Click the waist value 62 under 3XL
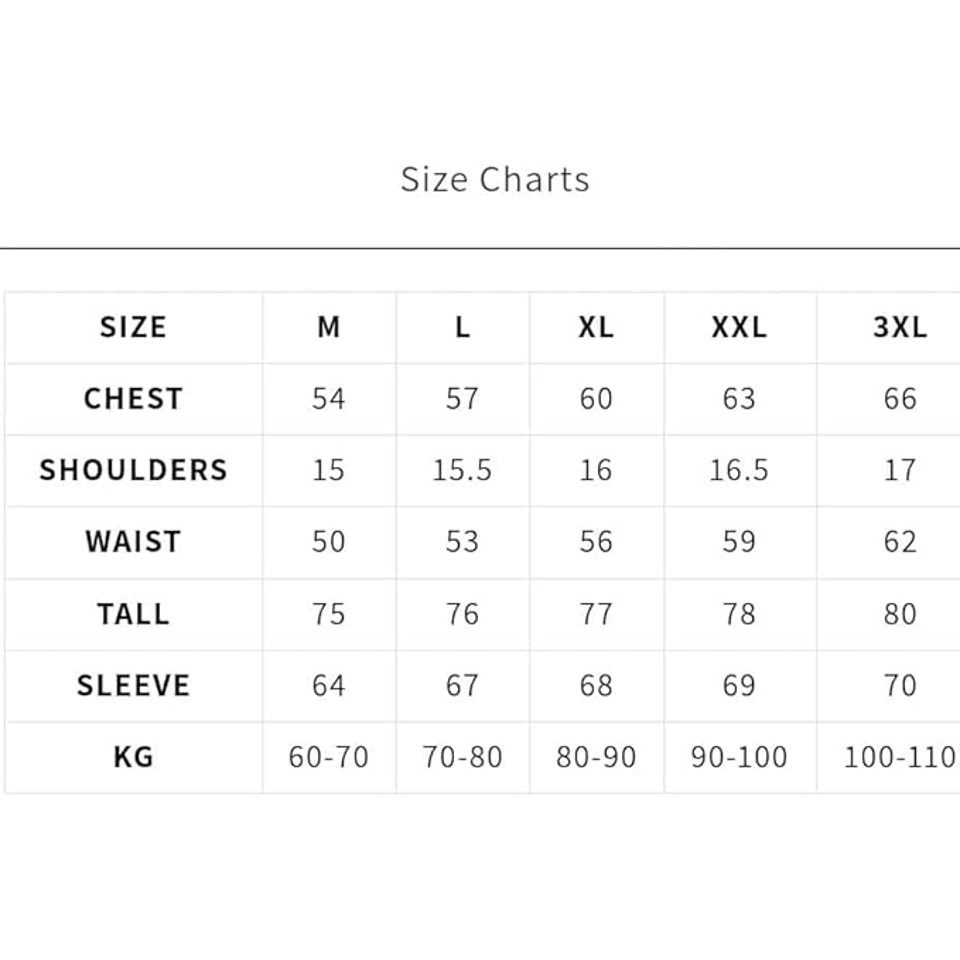The width and height of the screenshot is (960, 960). point(900,542)
